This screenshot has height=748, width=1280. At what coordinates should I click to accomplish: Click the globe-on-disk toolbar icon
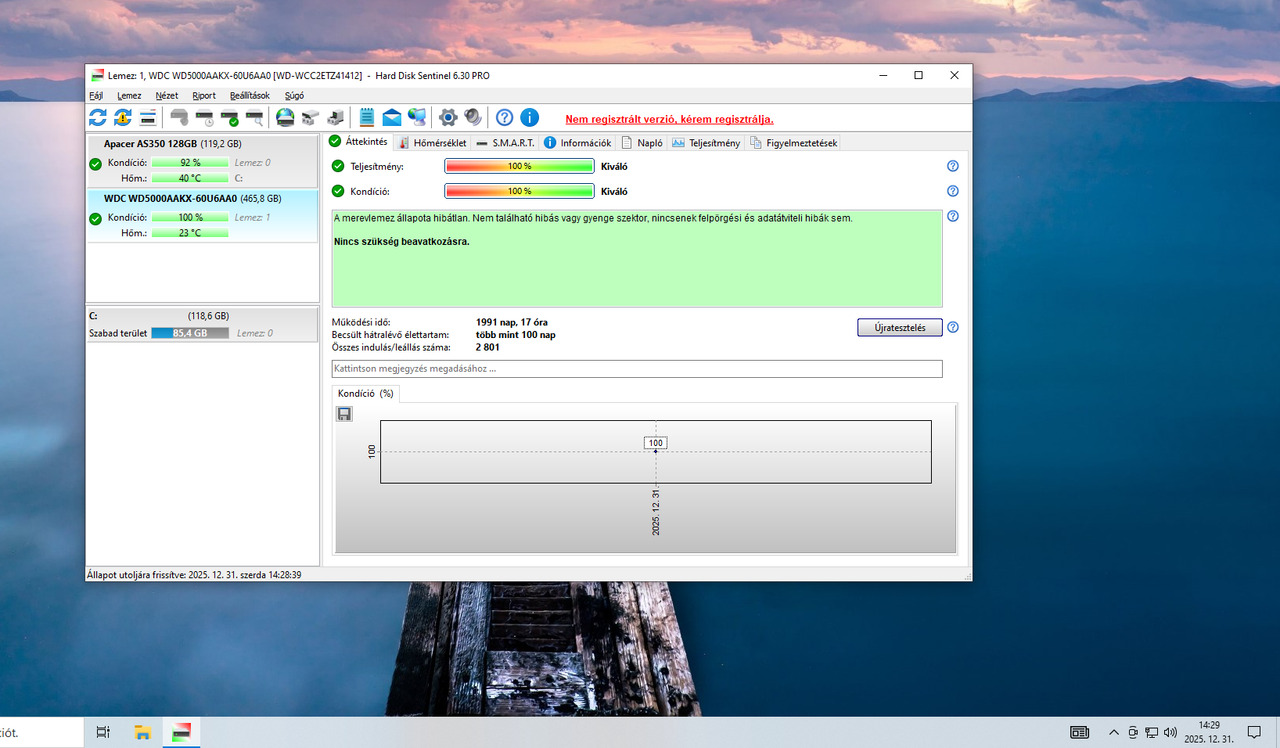tap(285, 118)
